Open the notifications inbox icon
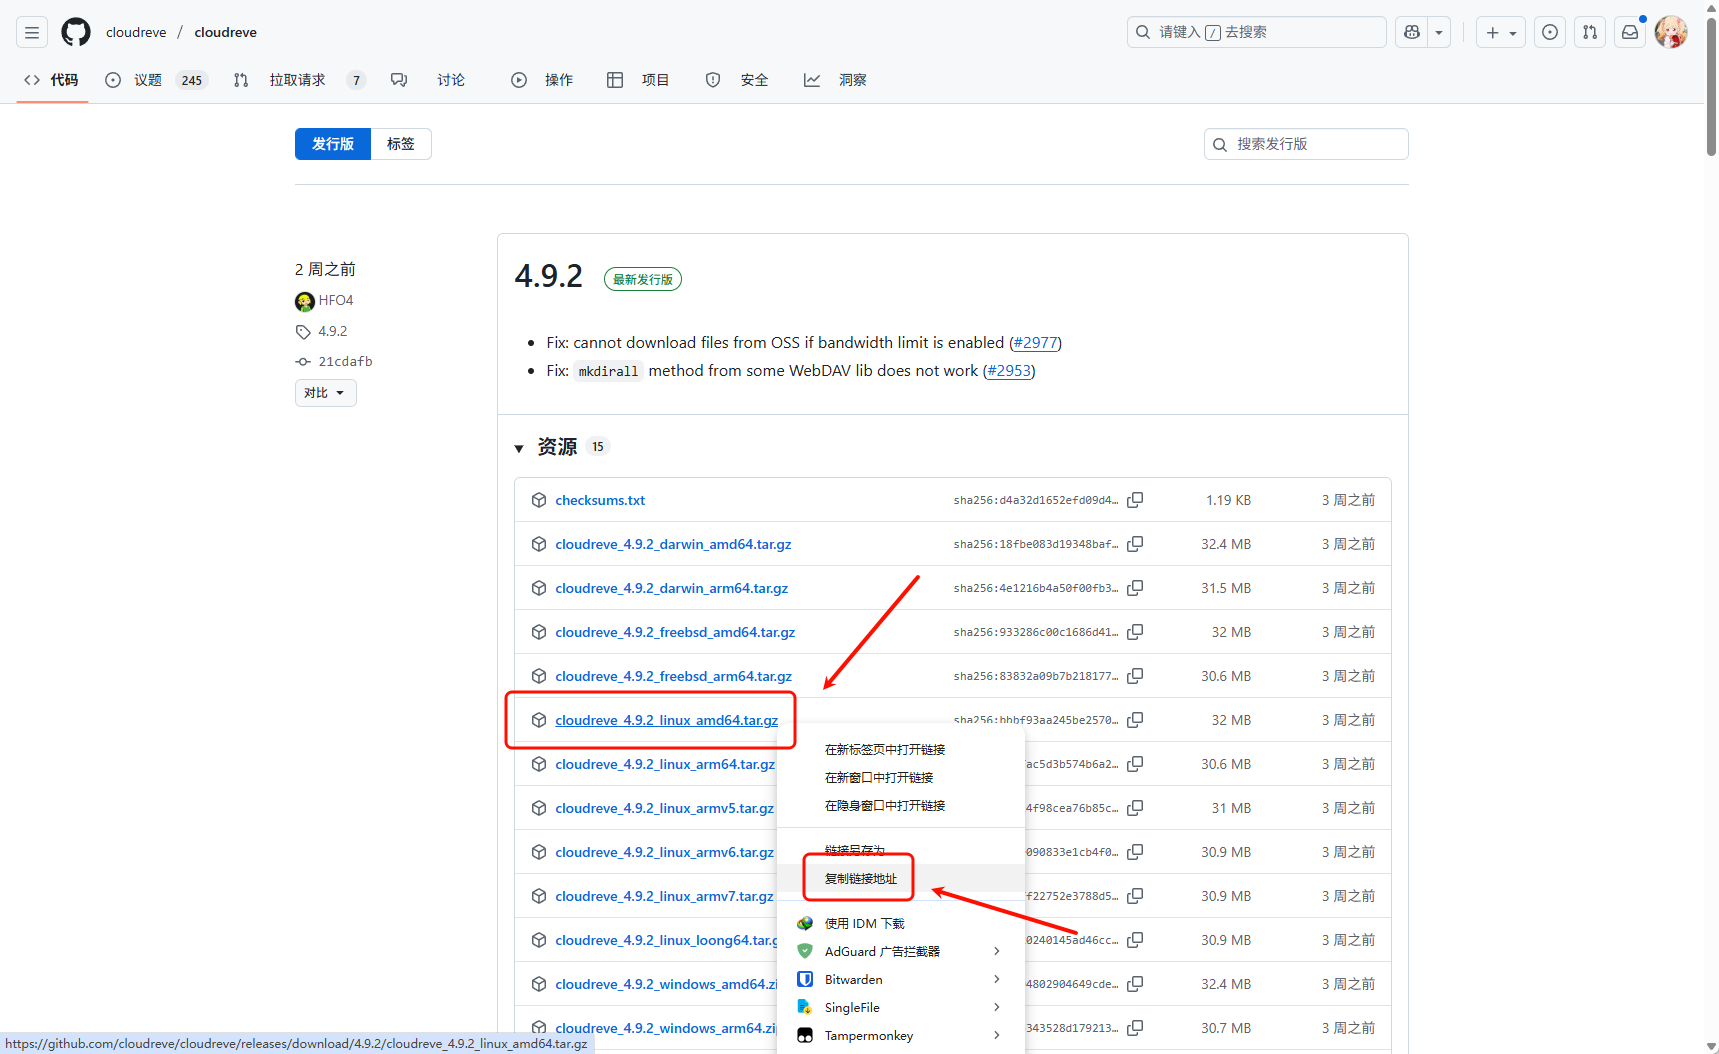 tap(1630, 33)
